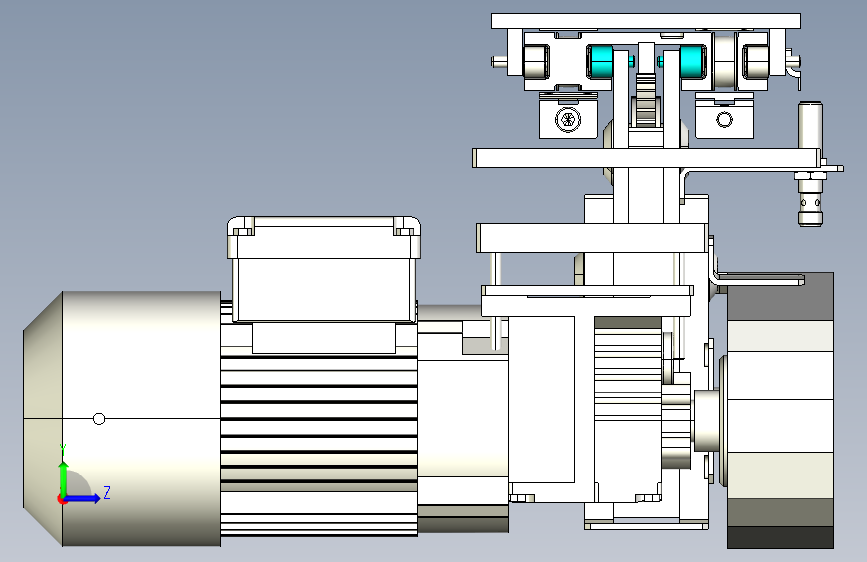Select the dark gray wheel on right
Image resolution: width=867 pixels, height=562 pixels.
780,410
